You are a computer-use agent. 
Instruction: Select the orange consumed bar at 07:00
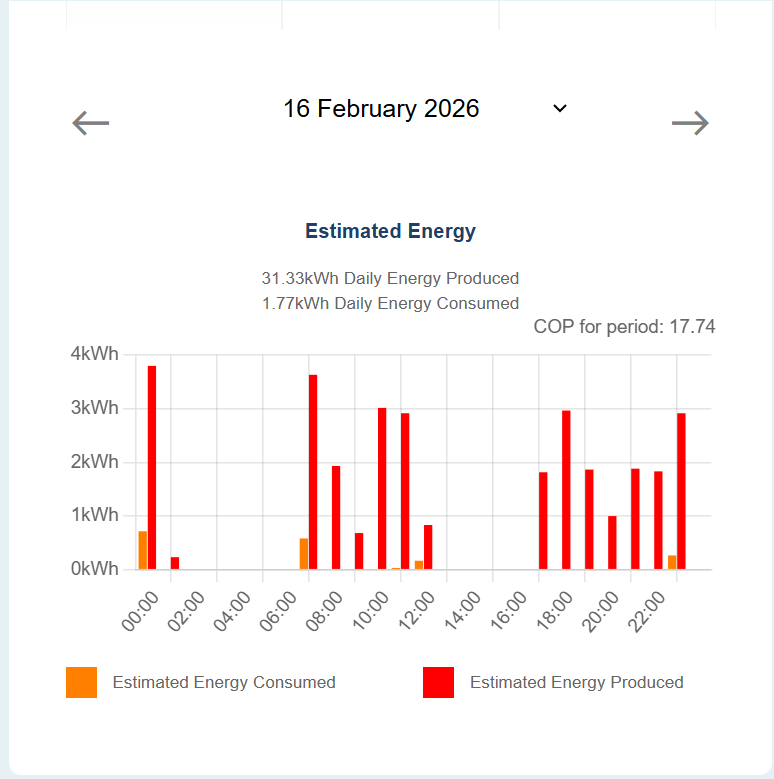click(304, 554)
